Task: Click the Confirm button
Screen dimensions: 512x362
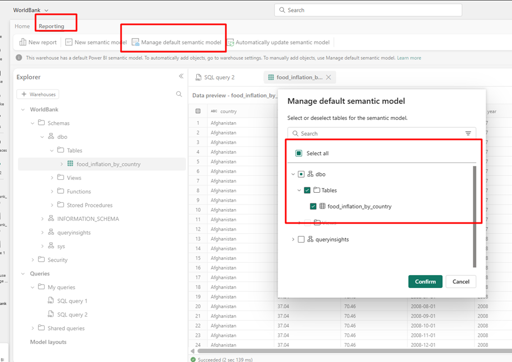Action: tap(425, 282)
